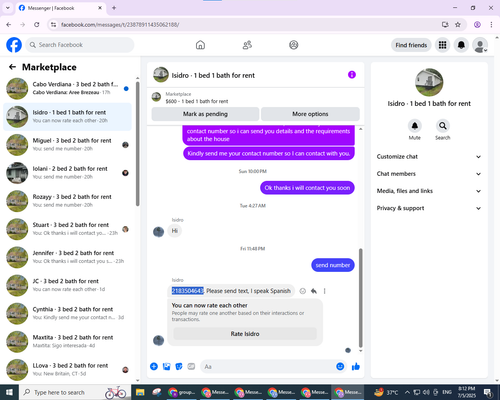The height and width of the screenshot is (400, 500).
Task: Open Cabo Verdiana 3 bed conversation
Action: point(67,88)
